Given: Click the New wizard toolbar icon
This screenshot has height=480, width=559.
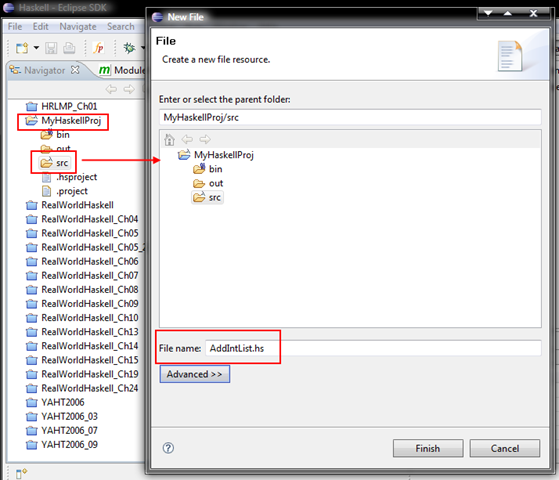Looking at the screenshot, I should (x=22, y=48).
